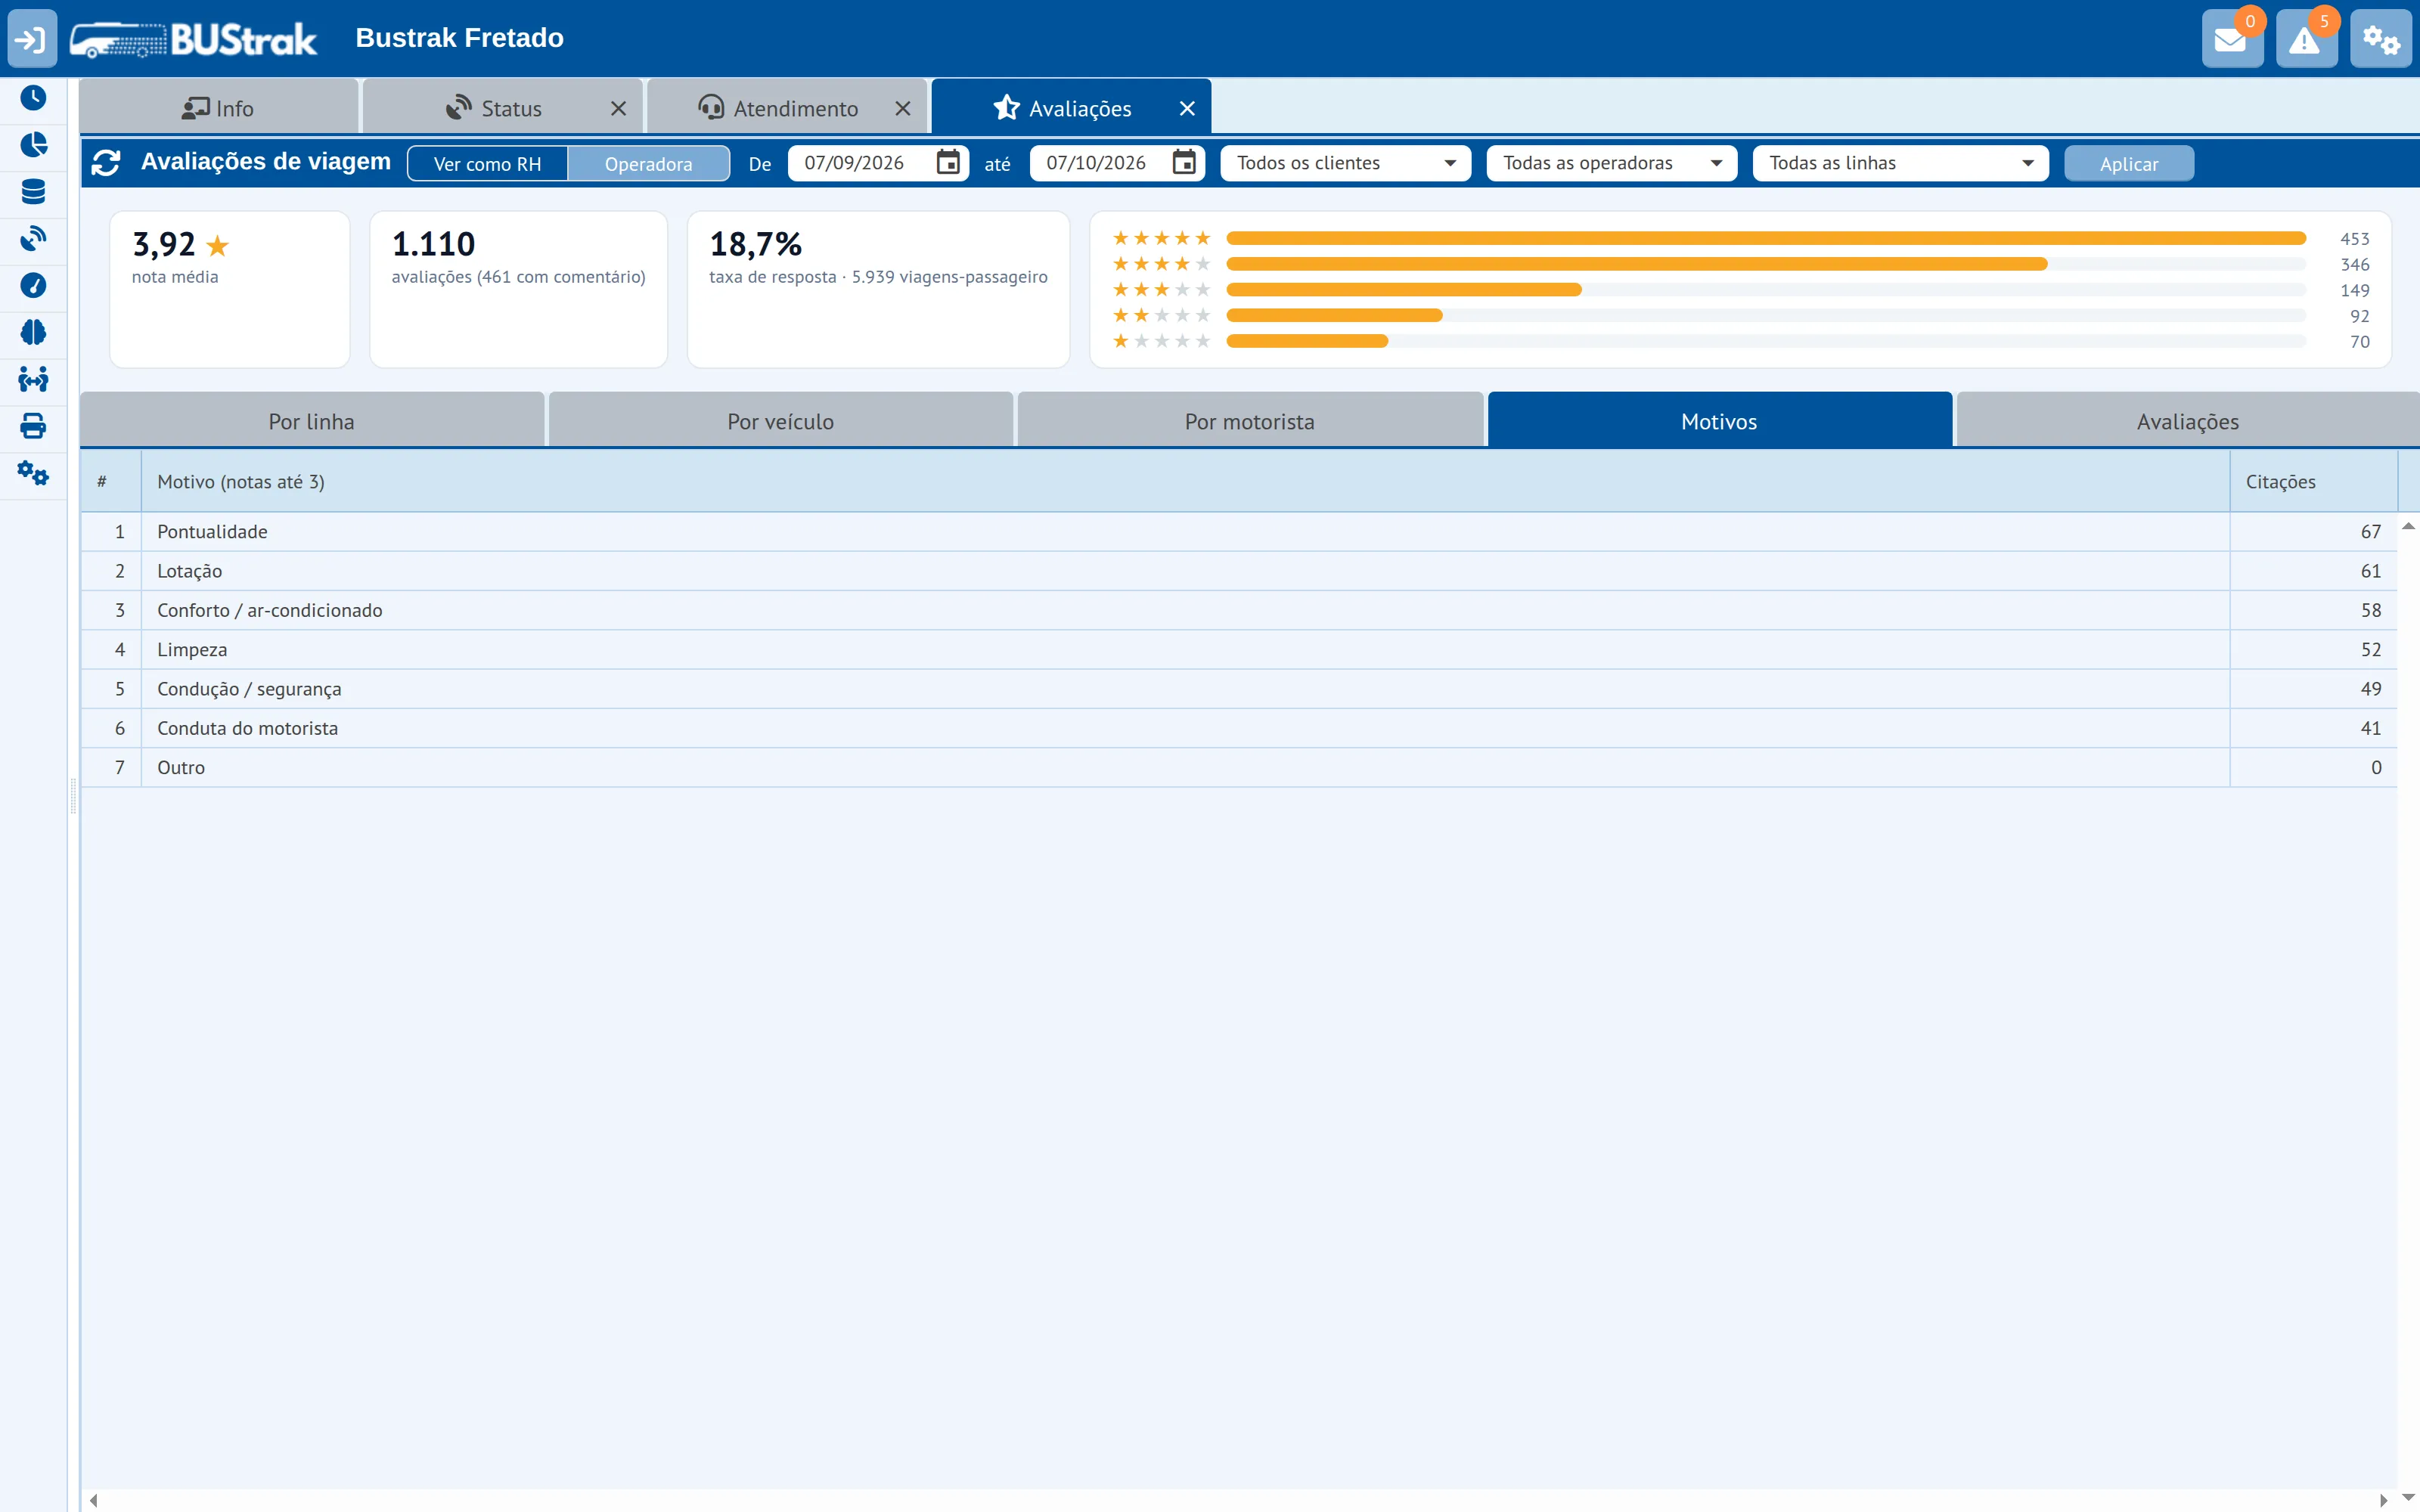
Task: Switch to Por linha subtab
Action: (312, 421)
